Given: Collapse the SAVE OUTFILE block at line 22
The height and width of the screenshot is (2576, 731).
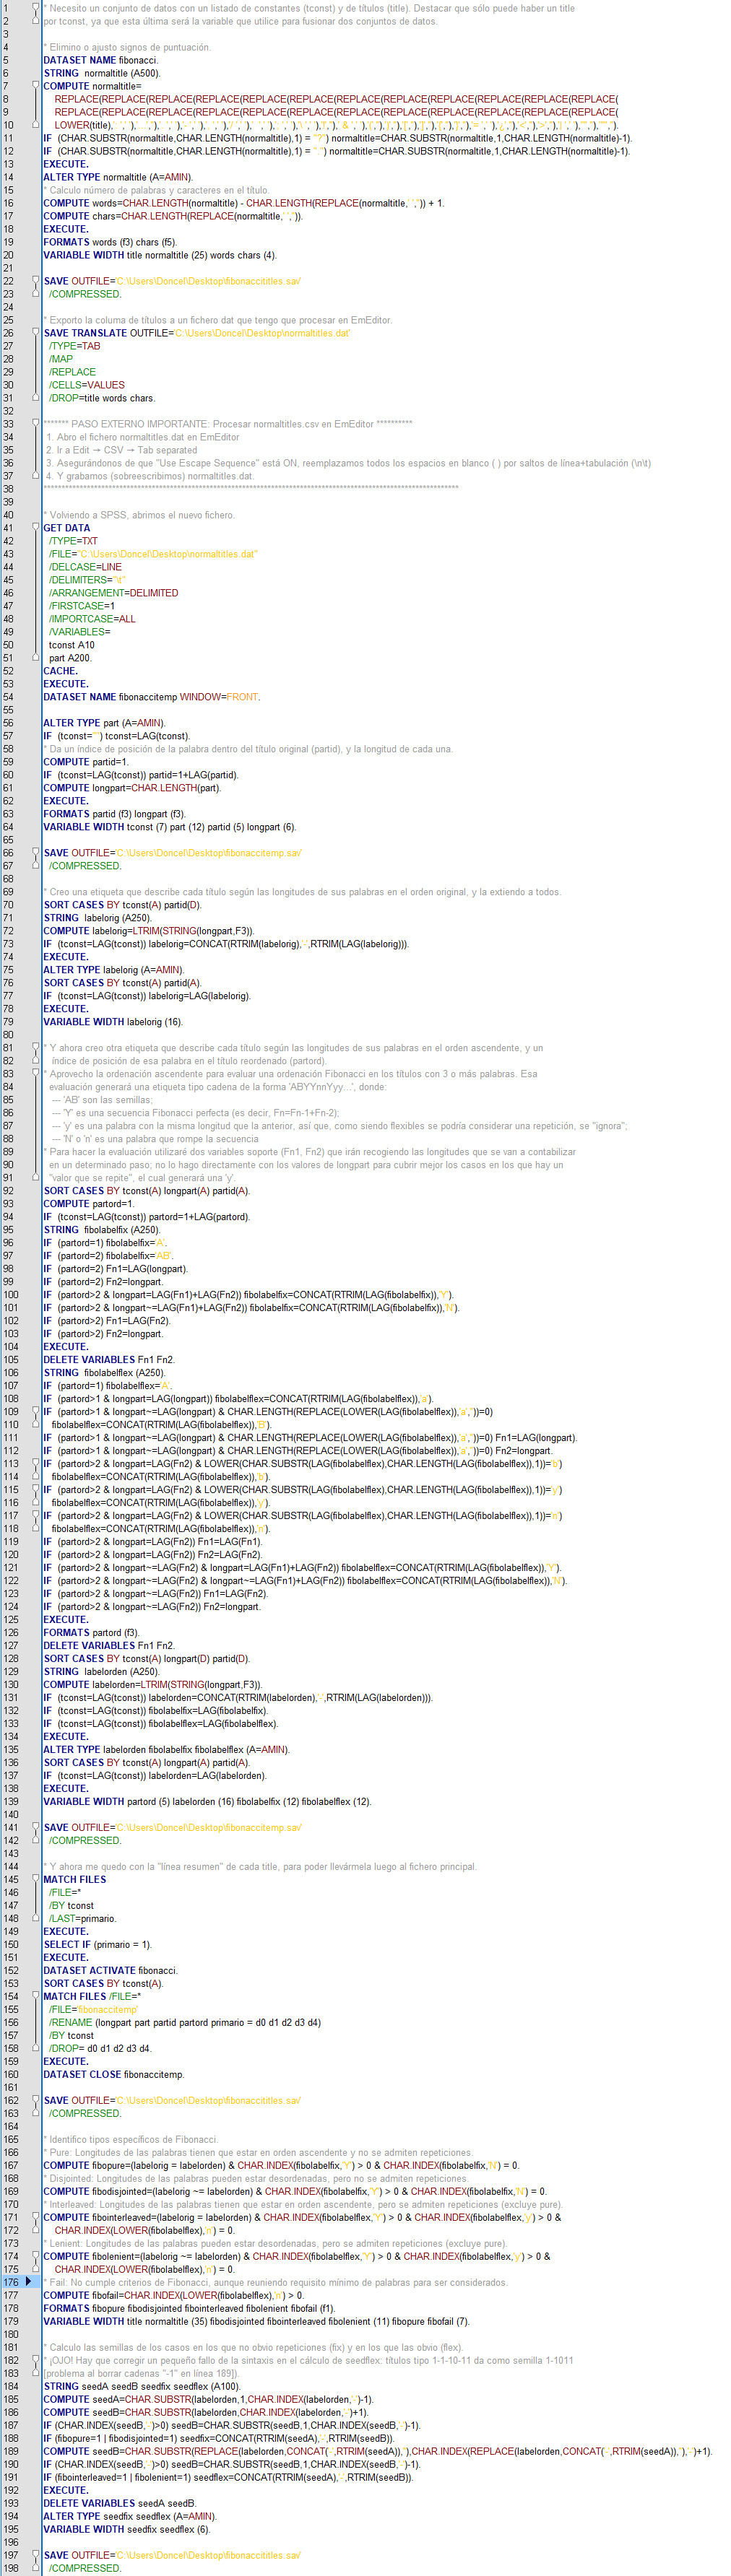Looking at the screenshot, I should click(36, 281).
